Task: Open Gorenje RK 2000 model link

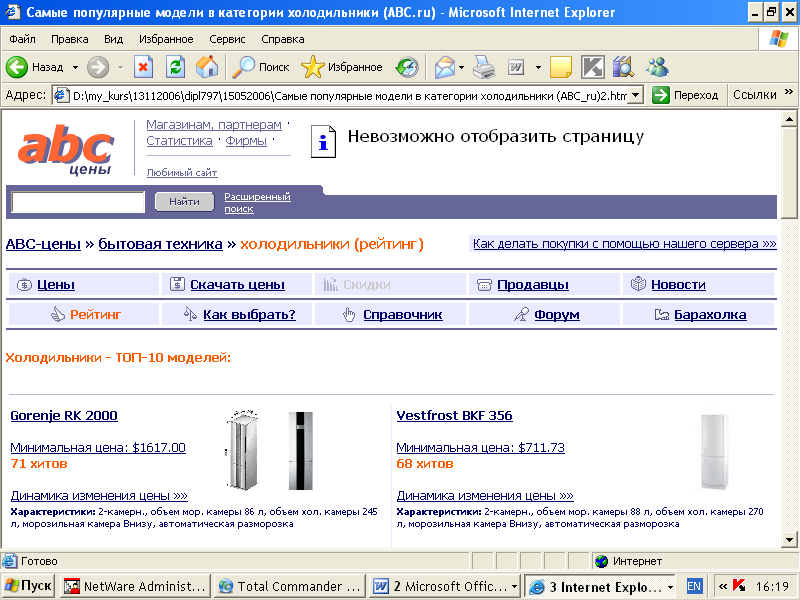Action: coord(64,415)
